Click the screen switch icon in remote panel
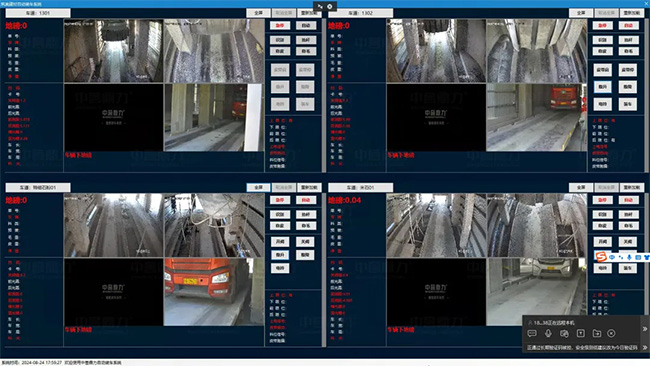 [564, 333]
